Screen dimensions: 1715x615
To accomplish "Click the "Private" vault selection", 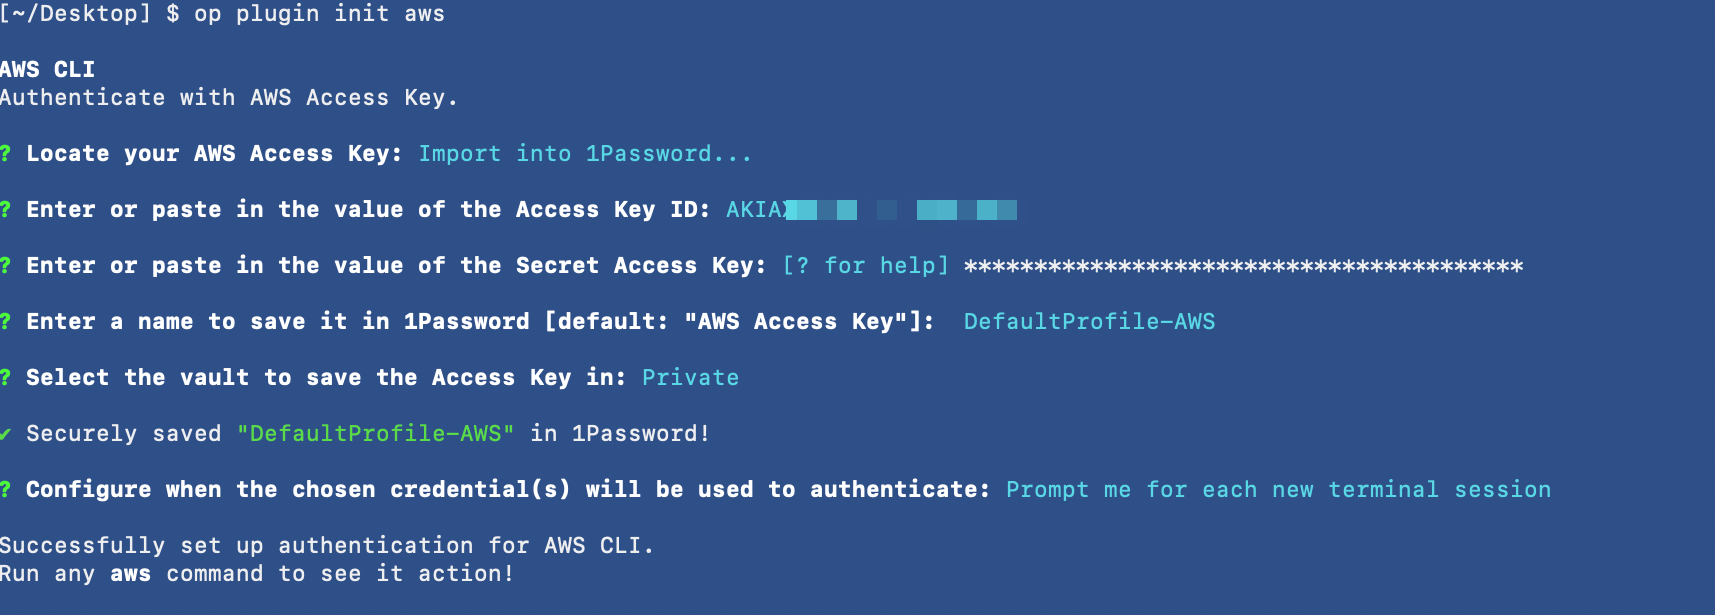I will coord(690,378).
